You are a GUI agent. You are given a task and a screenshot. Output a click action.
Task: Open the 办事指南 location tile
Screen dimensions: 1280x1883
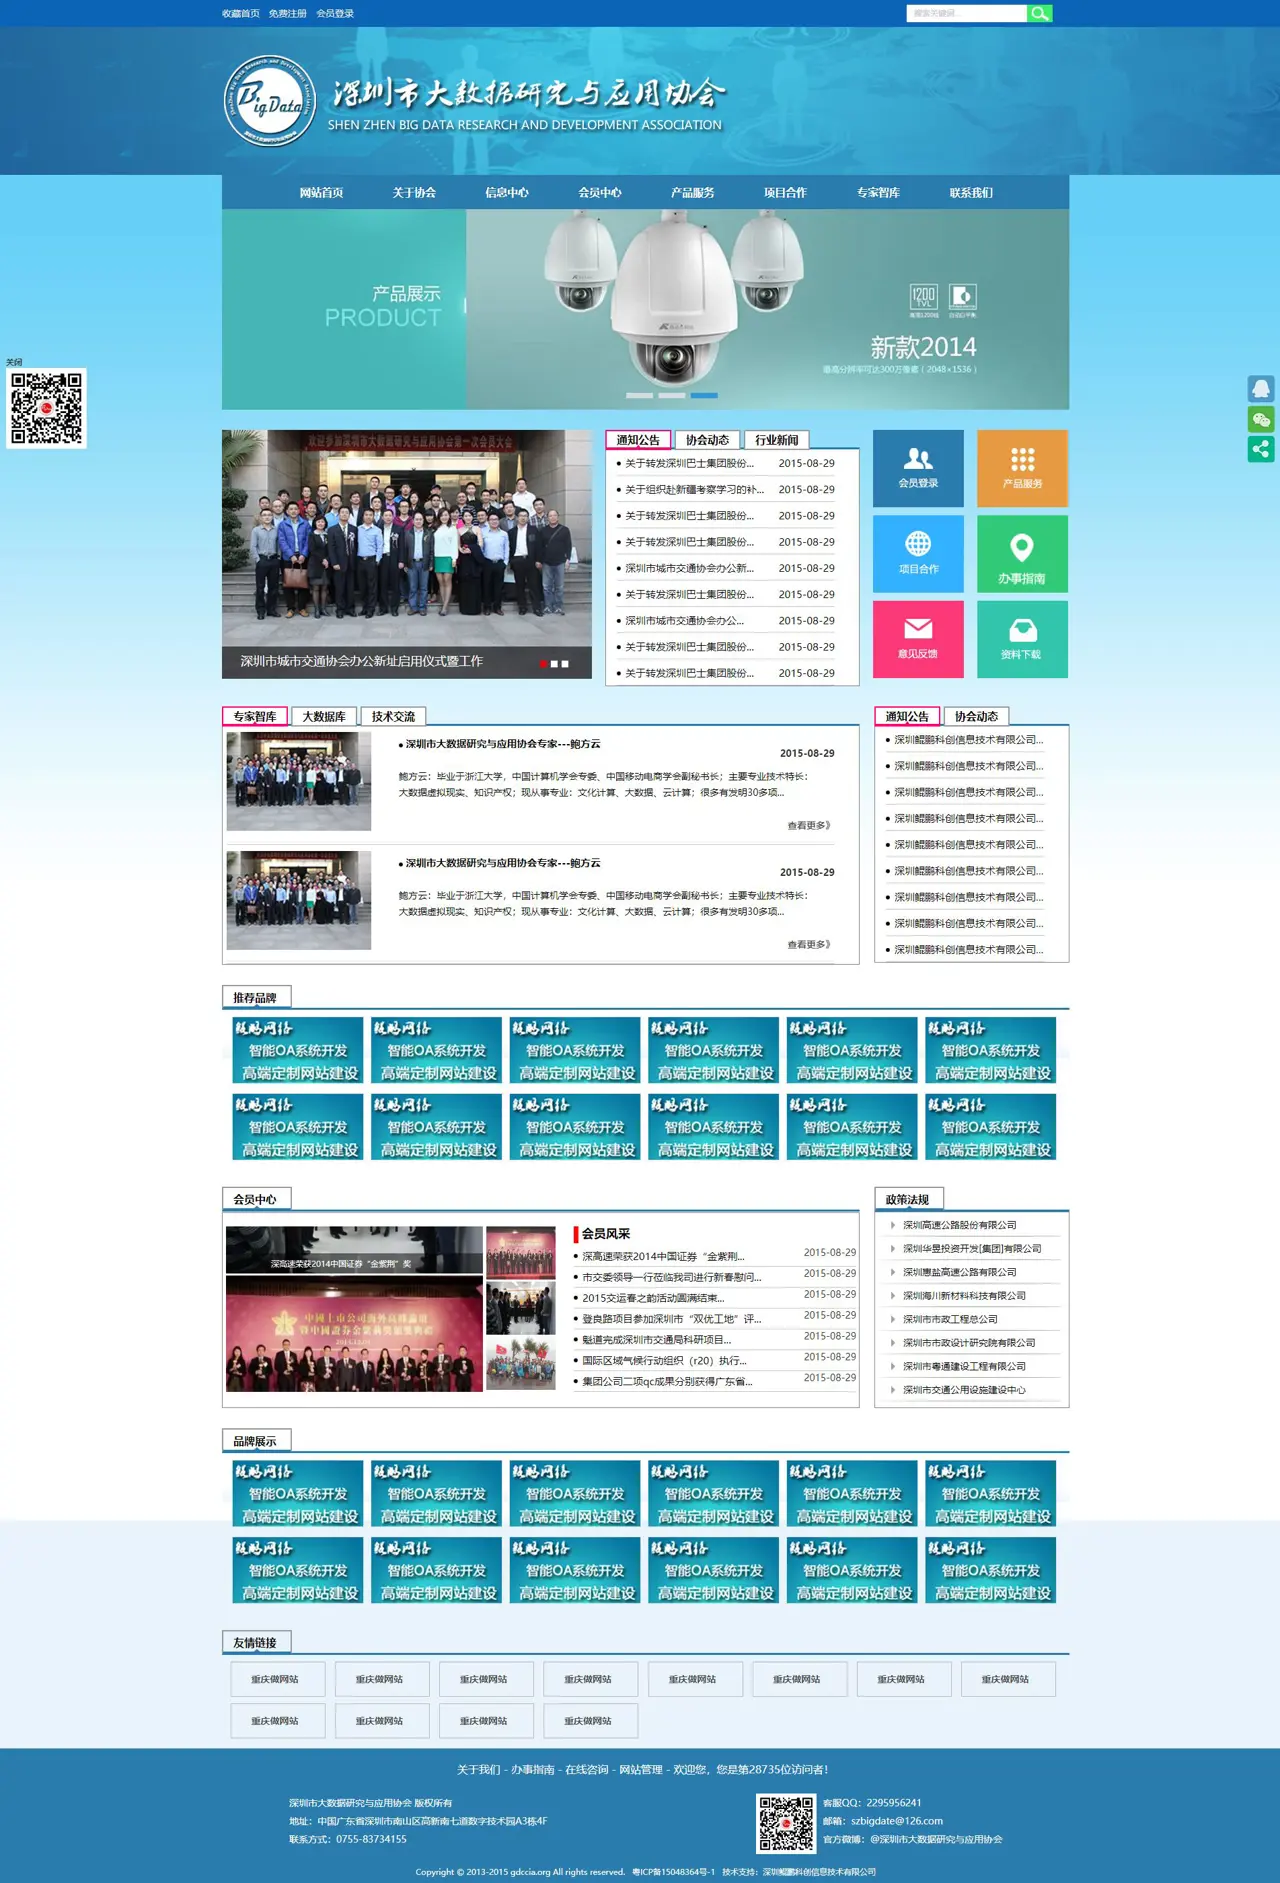pos(1022,553)
